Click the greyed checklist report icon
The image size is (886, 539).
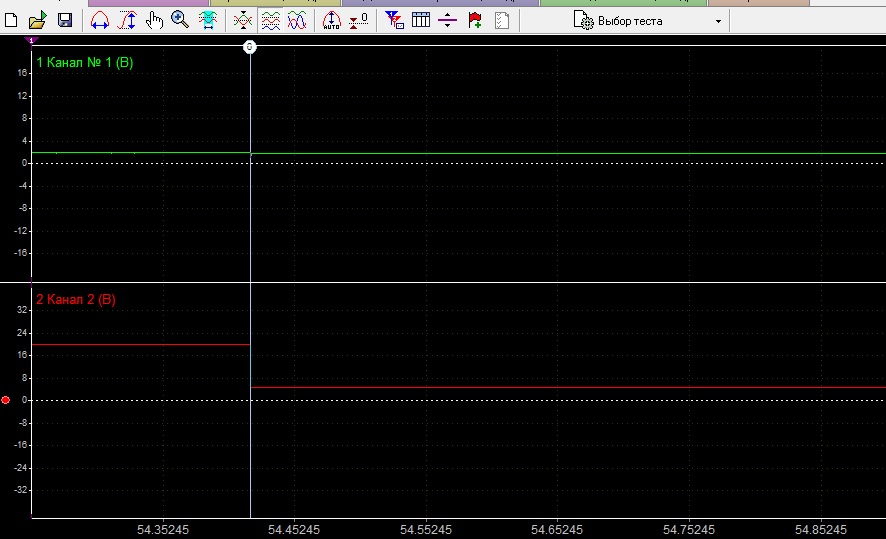(502, 21)
